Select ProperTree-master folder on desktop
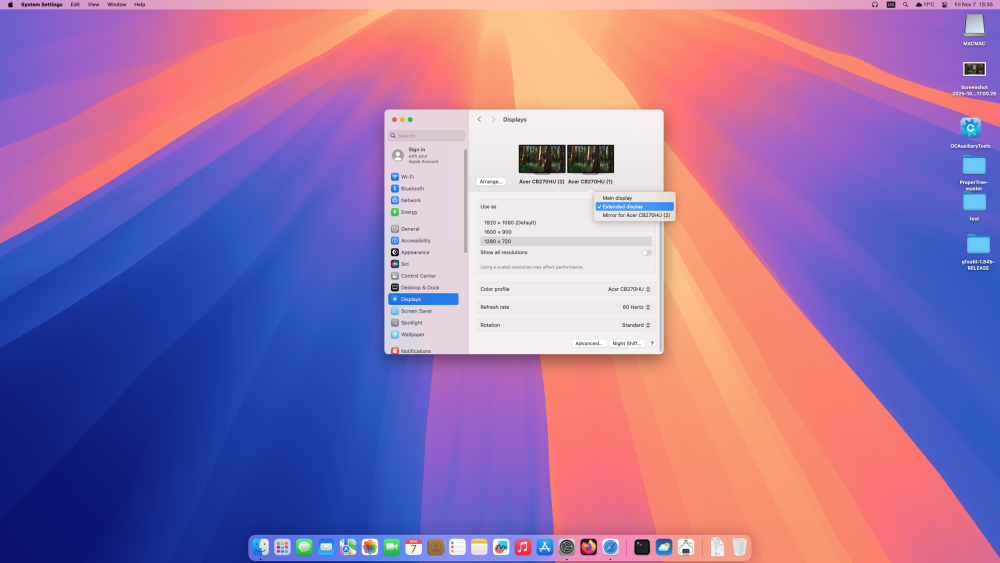Image resolution: width=1000 pixels, height=563 pixels. click(974, 172)
